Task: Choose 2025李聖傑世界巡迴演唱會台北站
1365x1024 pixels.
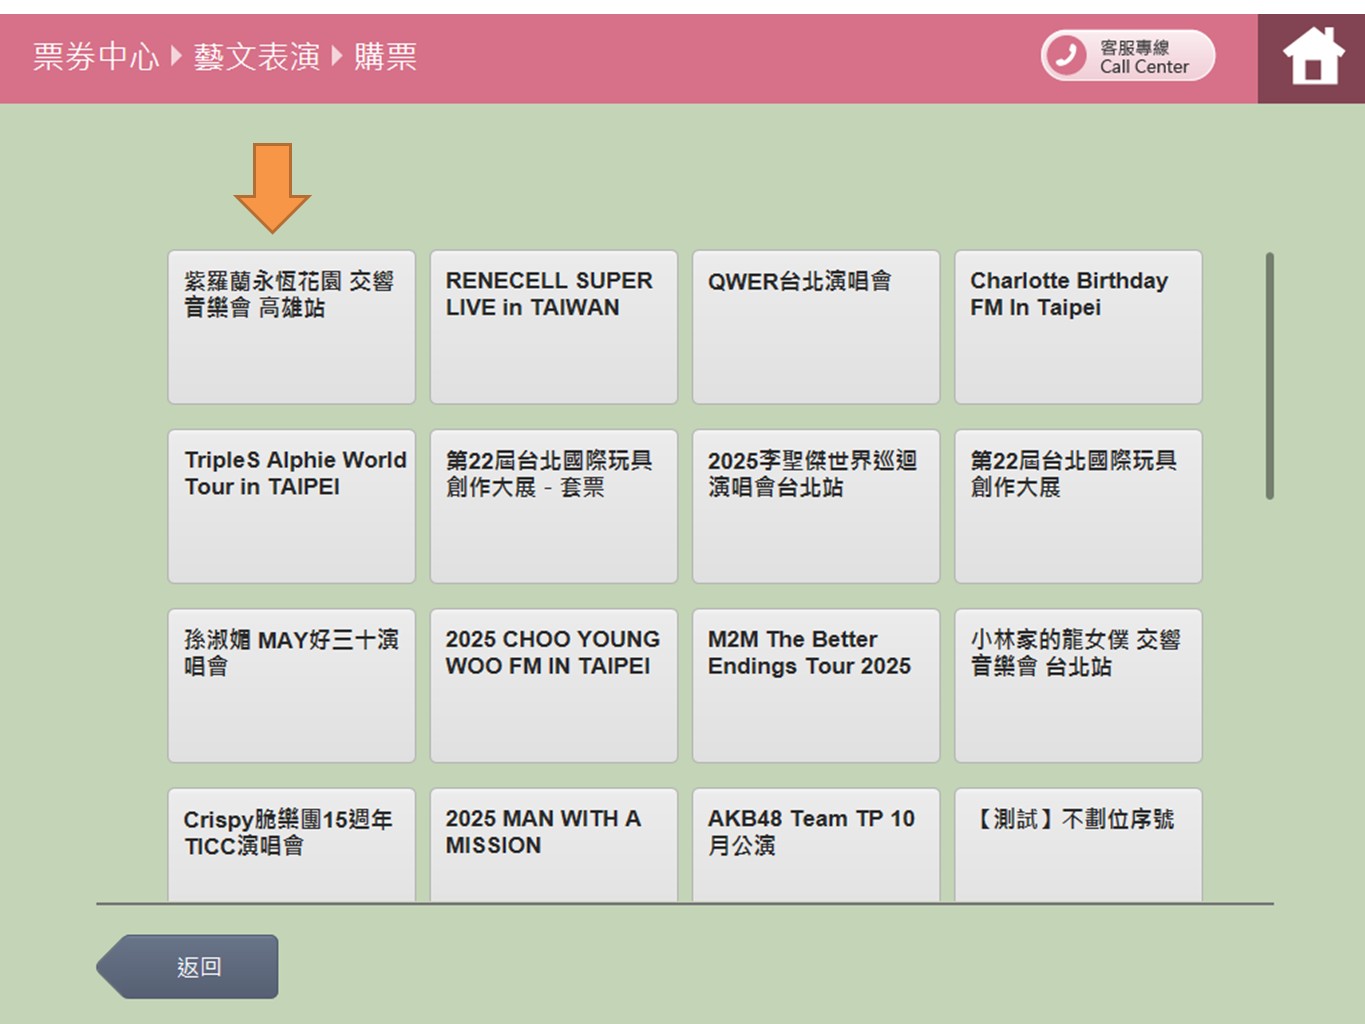Action: pos(815,506)
